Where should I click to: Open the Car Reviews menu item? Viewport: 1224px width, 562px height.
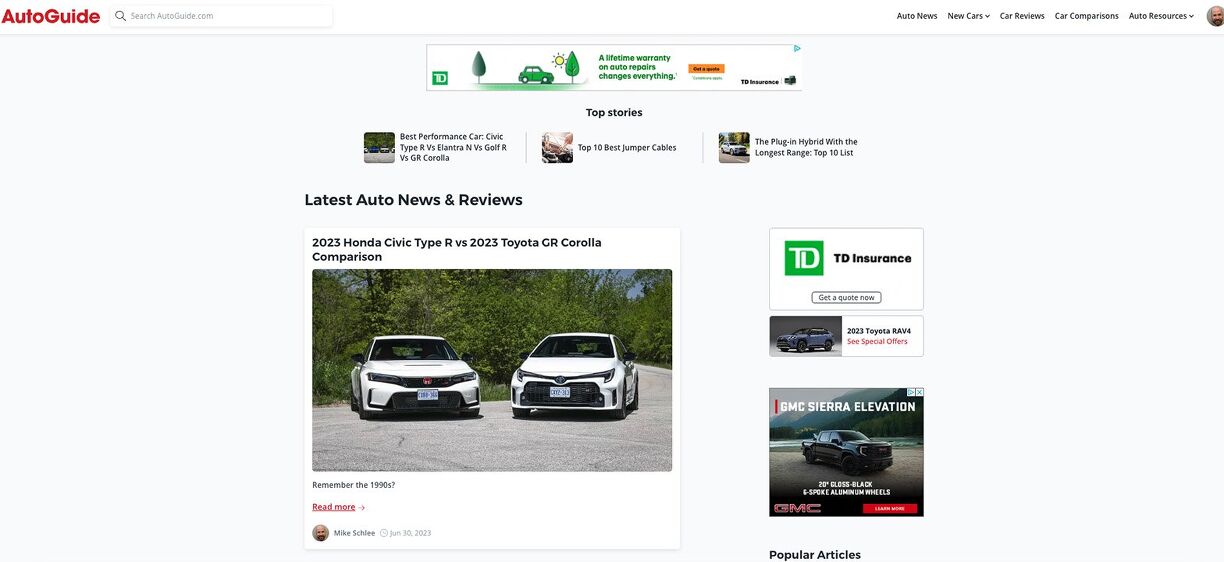coord(1022,16)
